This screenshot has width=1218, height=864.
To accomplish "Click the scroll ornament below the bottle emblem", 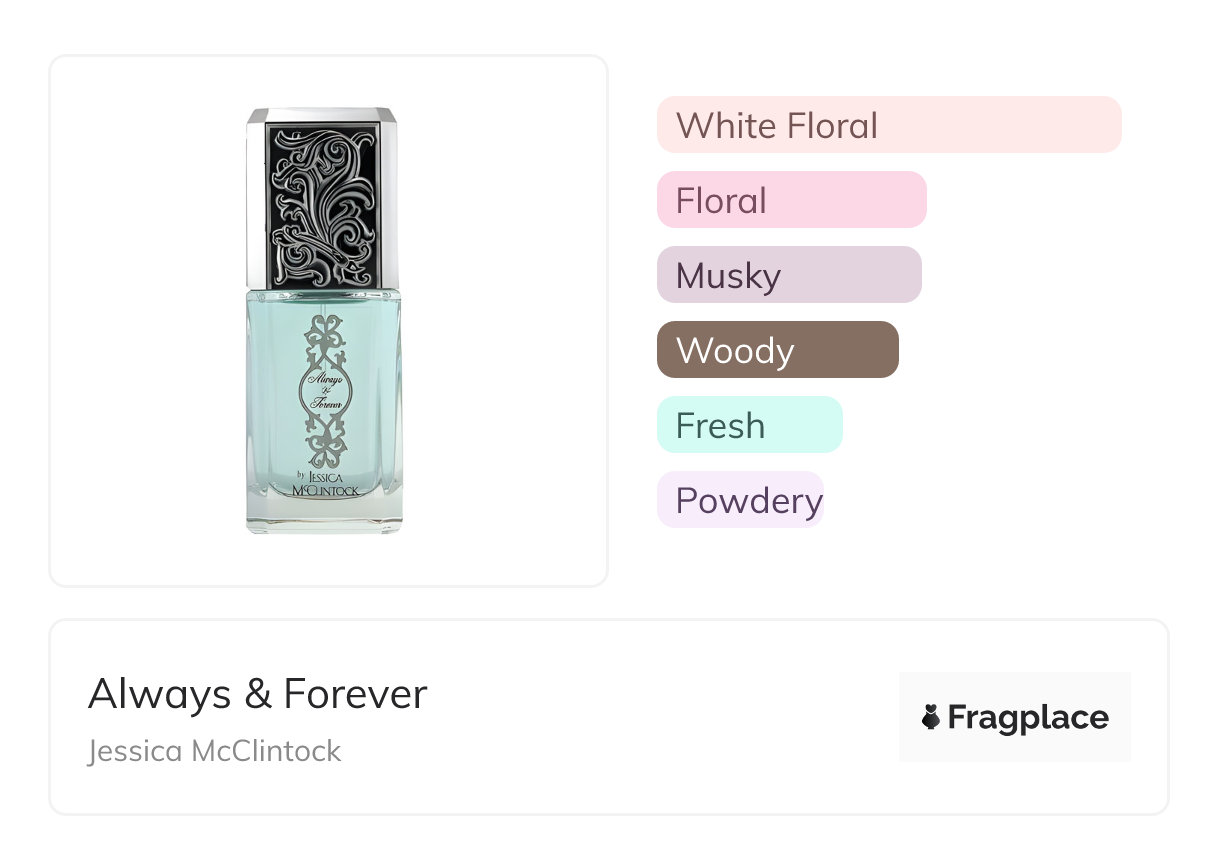I will tap(323, 444).
